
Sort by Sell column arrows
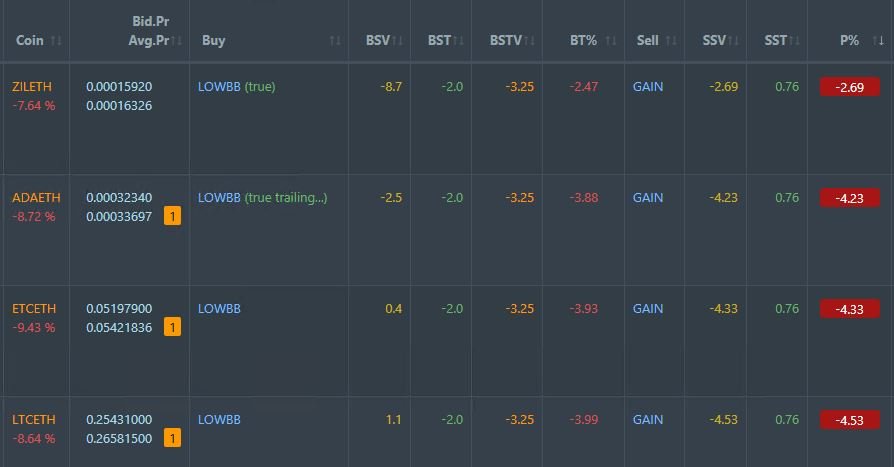[x=671, y=40]
